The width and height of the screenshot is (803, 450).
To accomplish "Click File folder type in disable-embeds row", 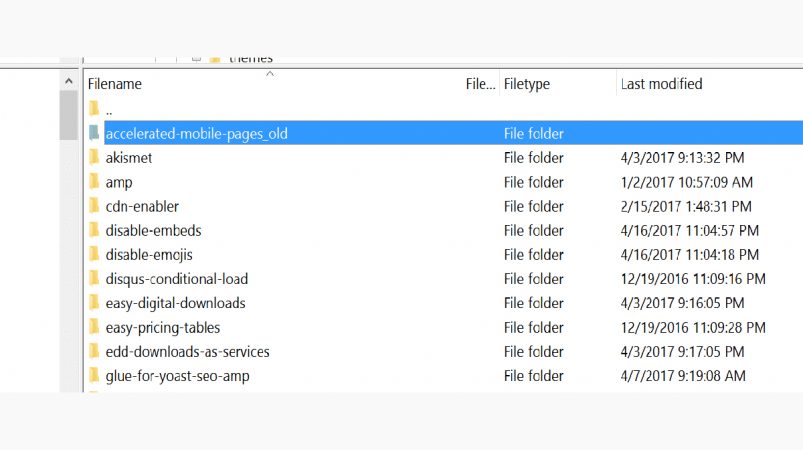I will coord(534,230).
